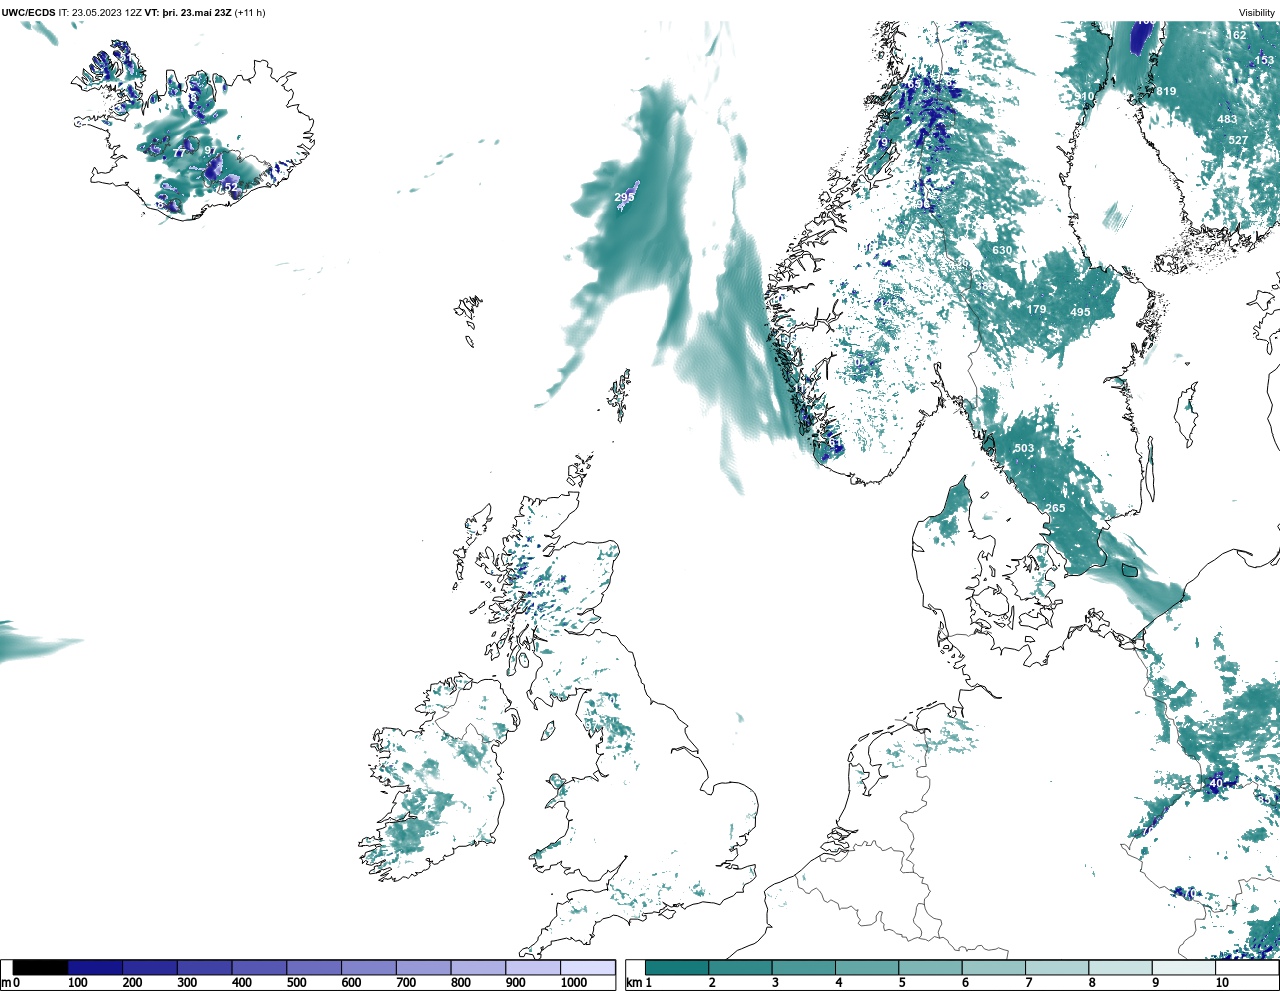Click the palest 1000 m legend swatch

tap(587, 967)
